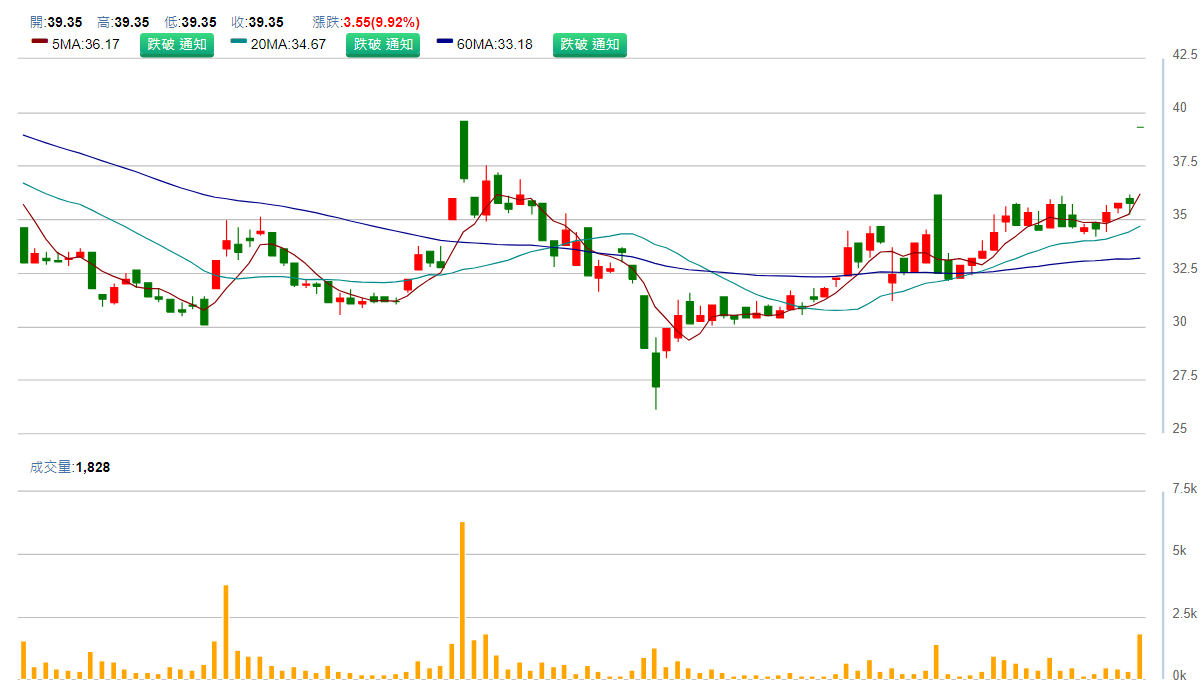Hit the 跌破 通知 button beside 60MA
The image size is (1204, 687).
[590, 45]
